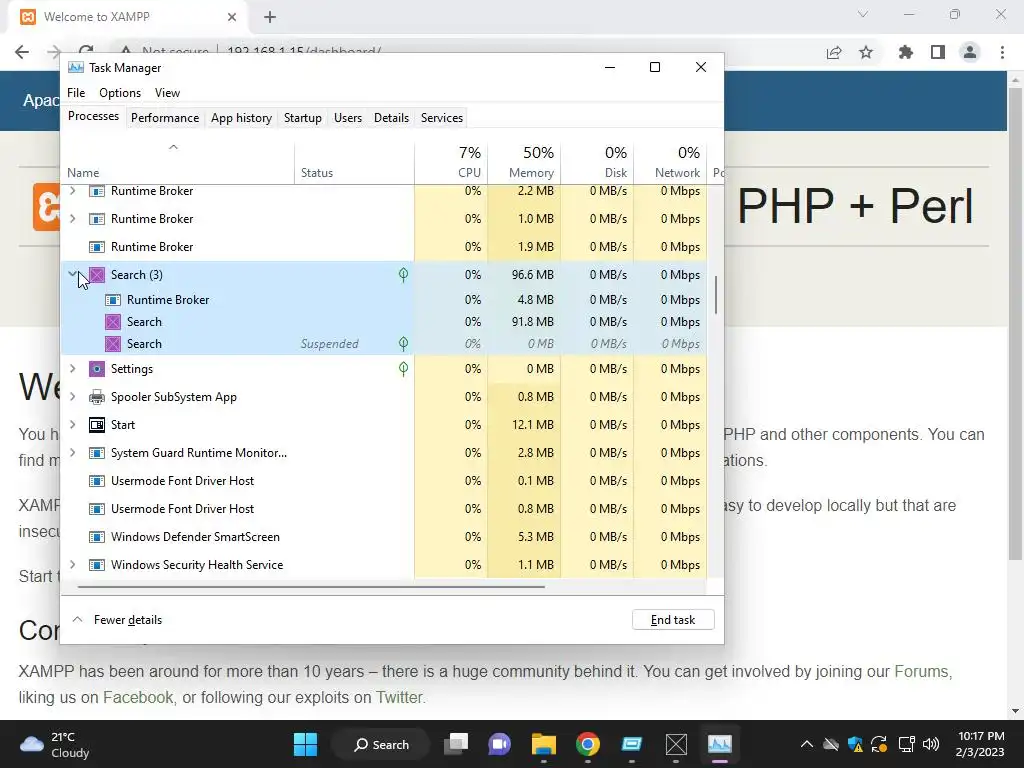
Task: Open the weather widget showing 21°C Cloudy
Action: coord(55,744)
